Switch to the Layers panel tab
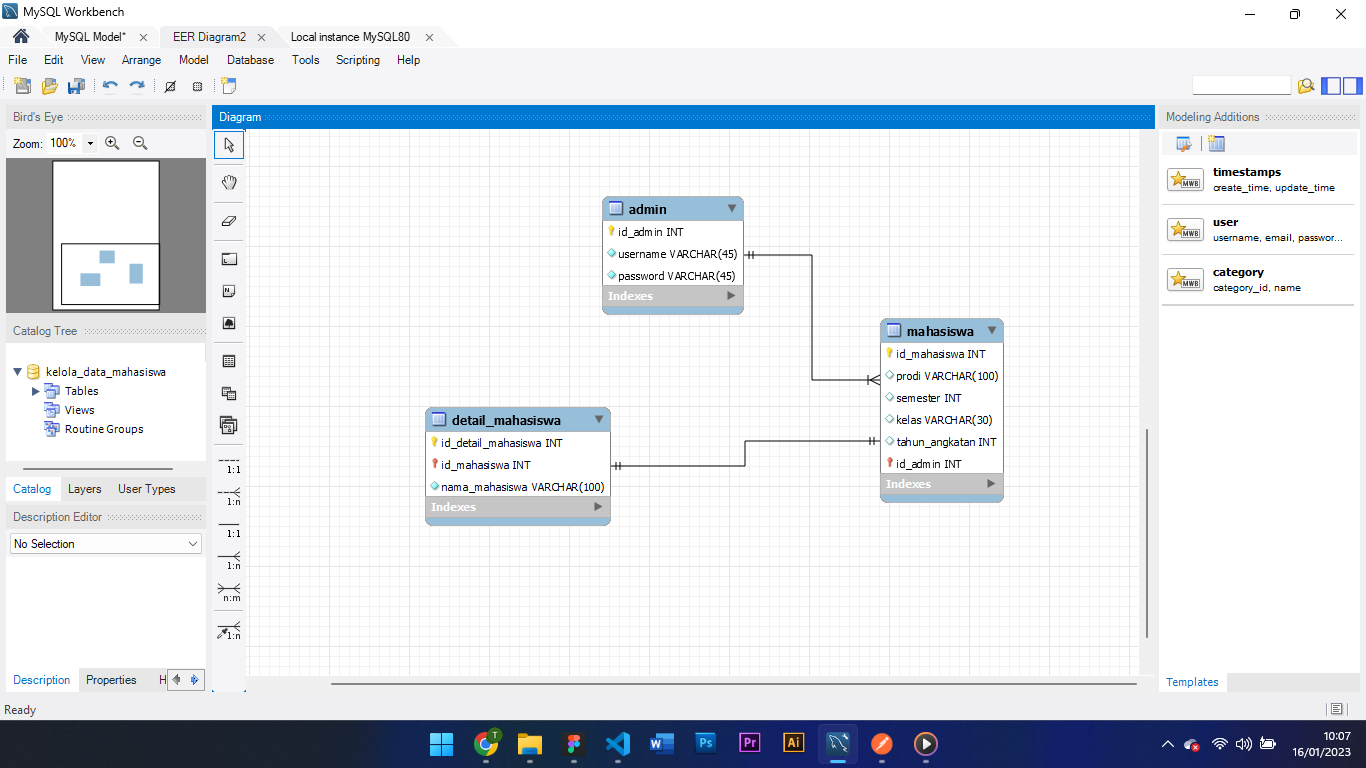 click(84, 489)
